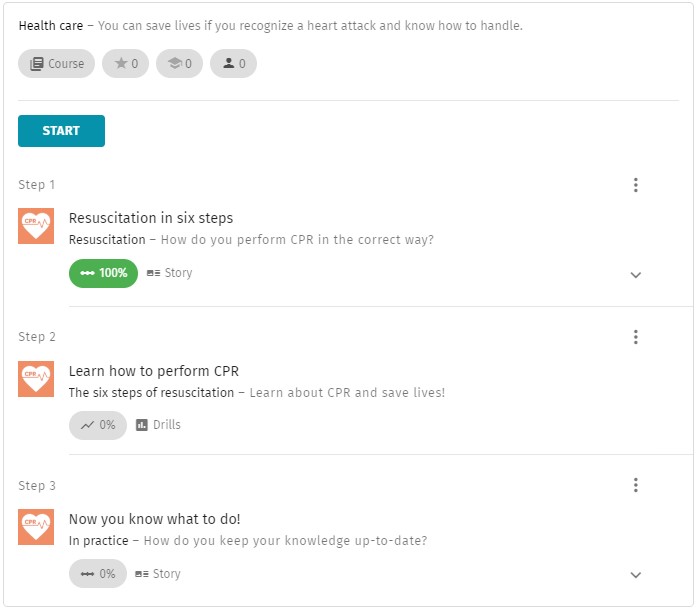Click the 0% progress badge in Step 3

(x=98, y=574)
